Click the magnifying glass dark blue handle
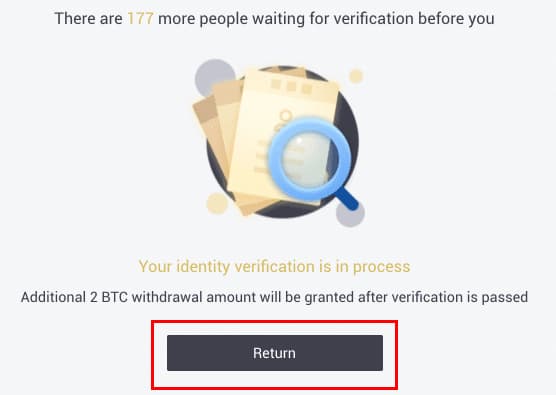Viewport: 556px width, 395px height. 346,199
